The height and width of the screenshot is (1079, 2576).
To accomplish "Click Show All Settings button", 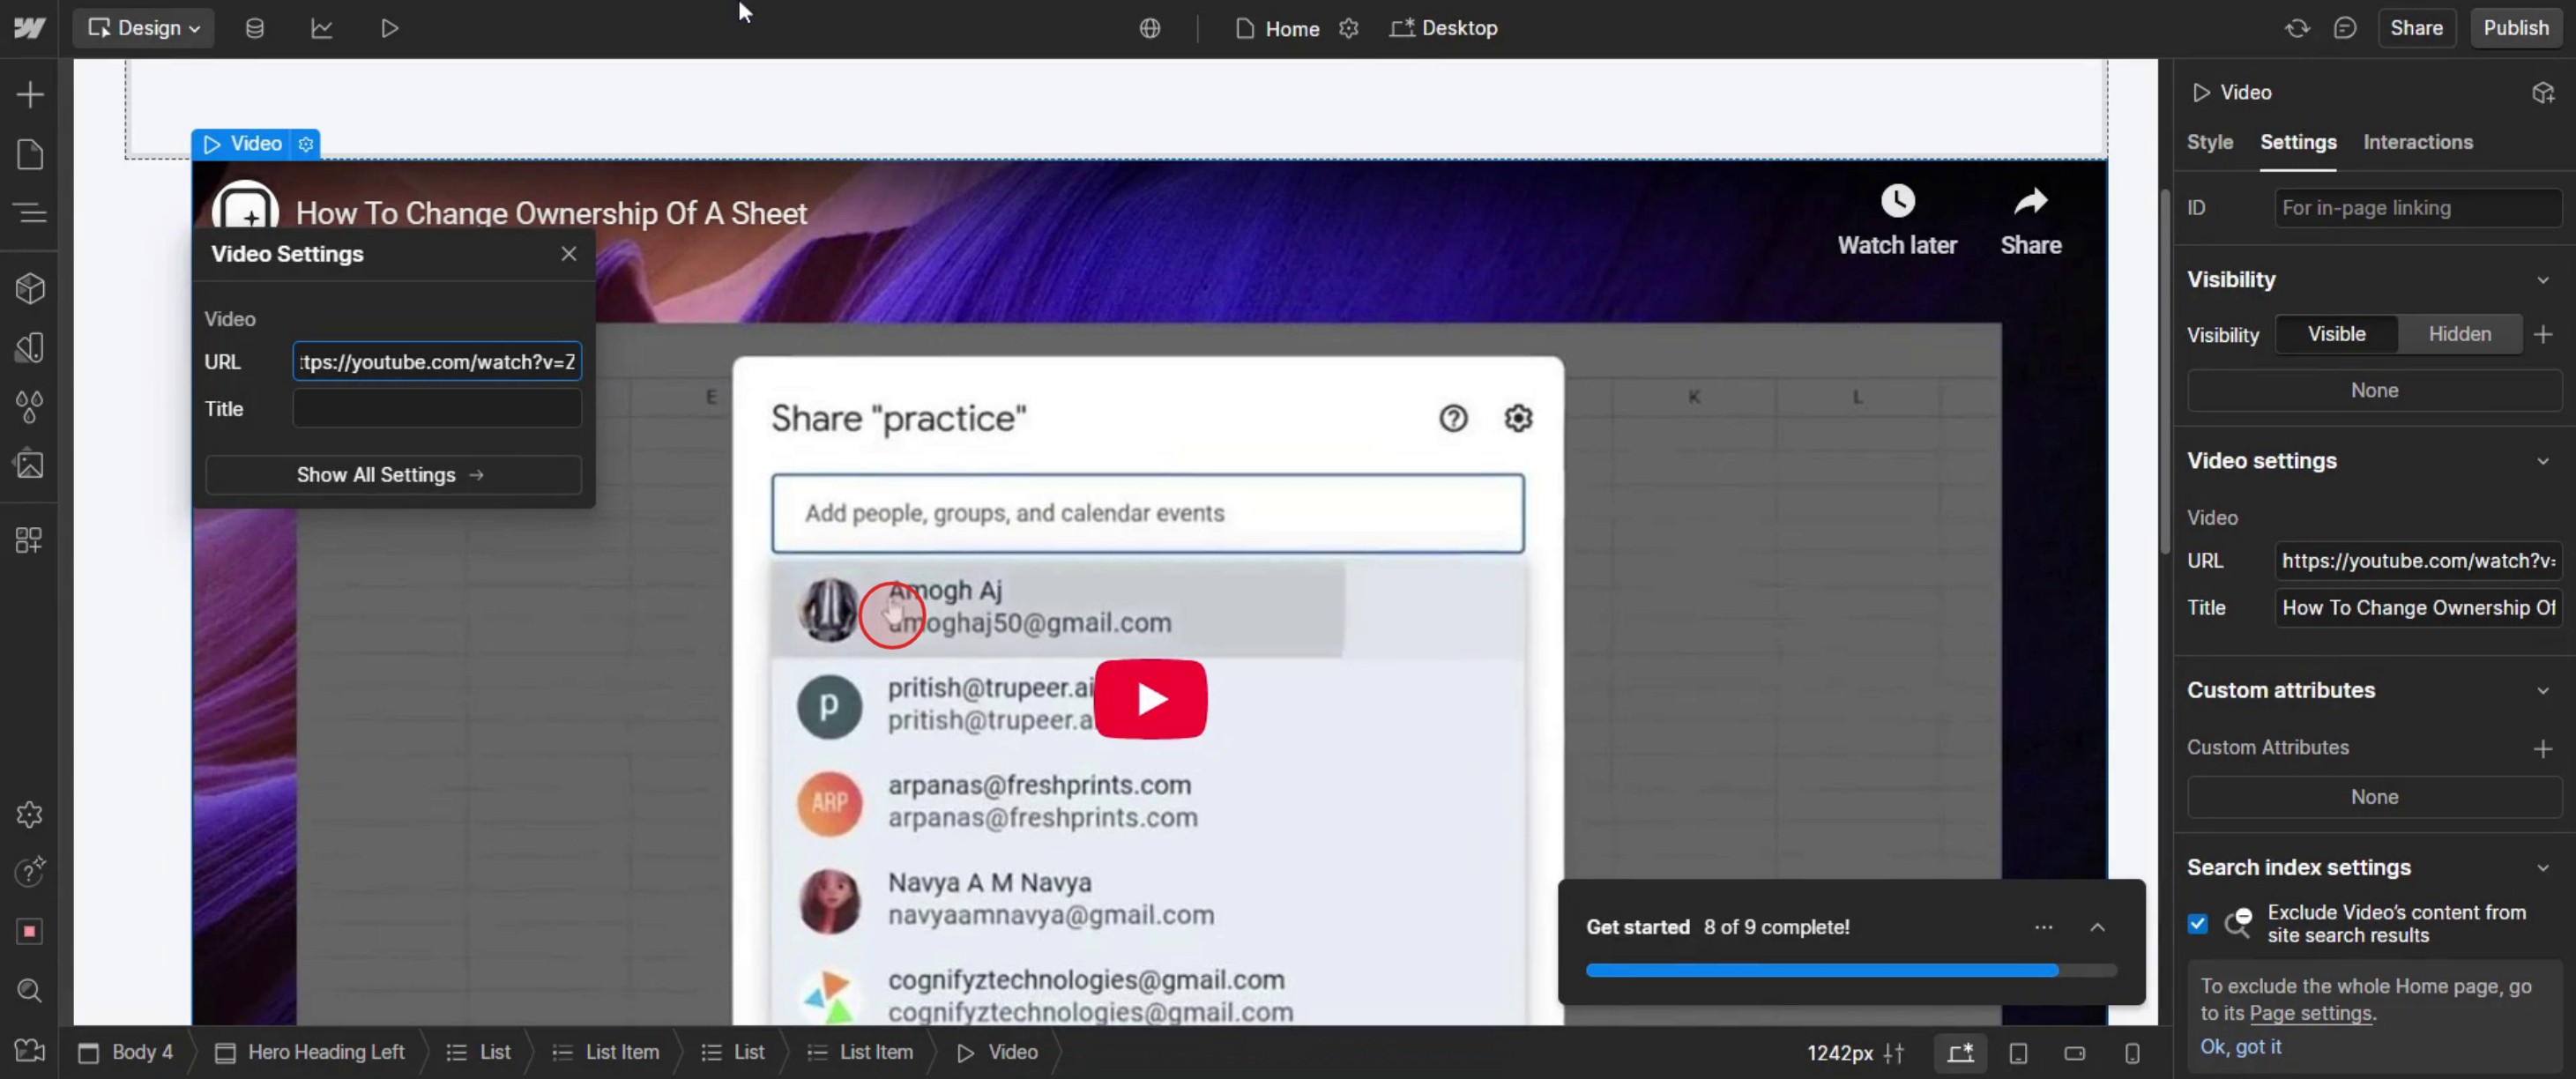I will click(392, 475).
